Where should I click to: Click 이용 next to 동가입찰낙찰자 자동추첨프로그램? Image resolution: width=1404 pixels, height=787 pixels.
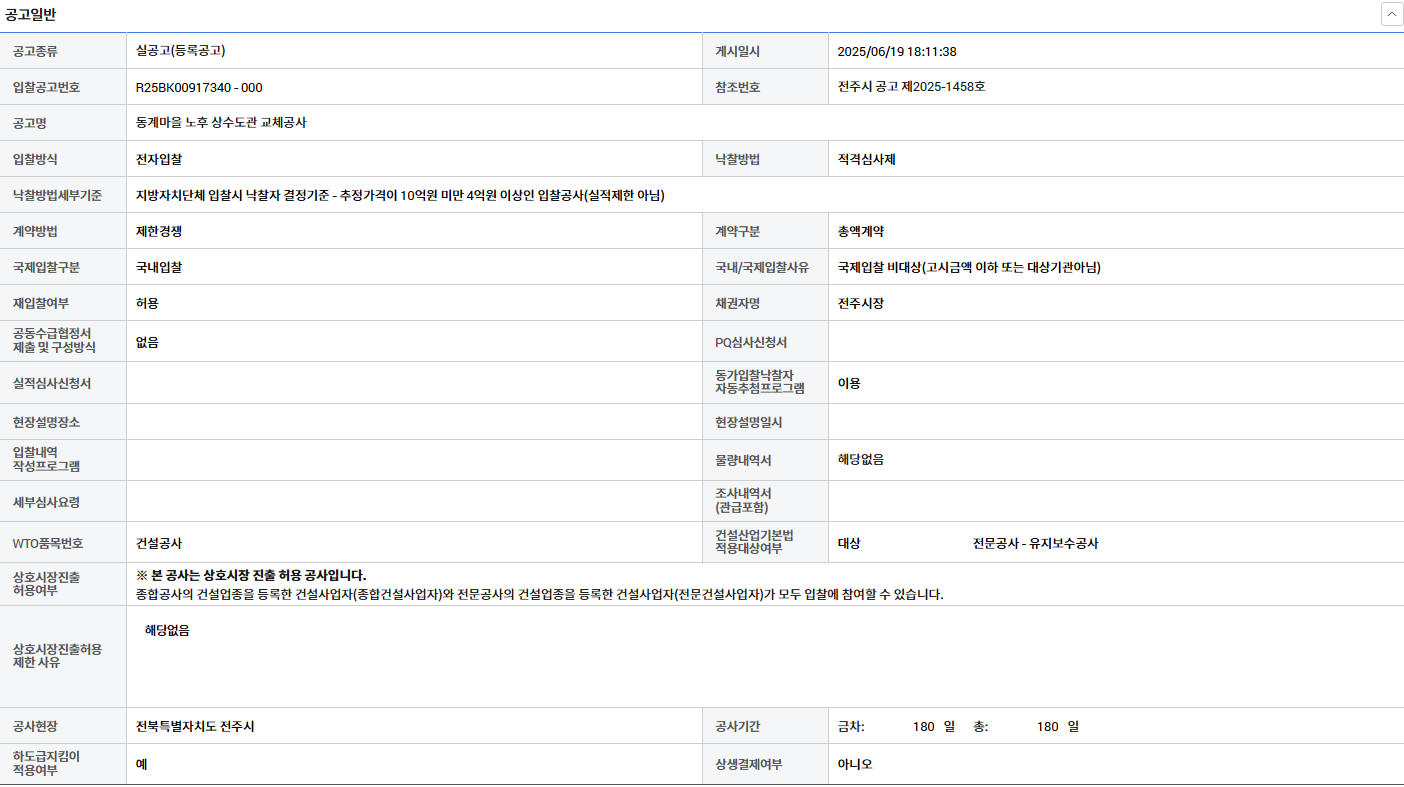[849, 383]
